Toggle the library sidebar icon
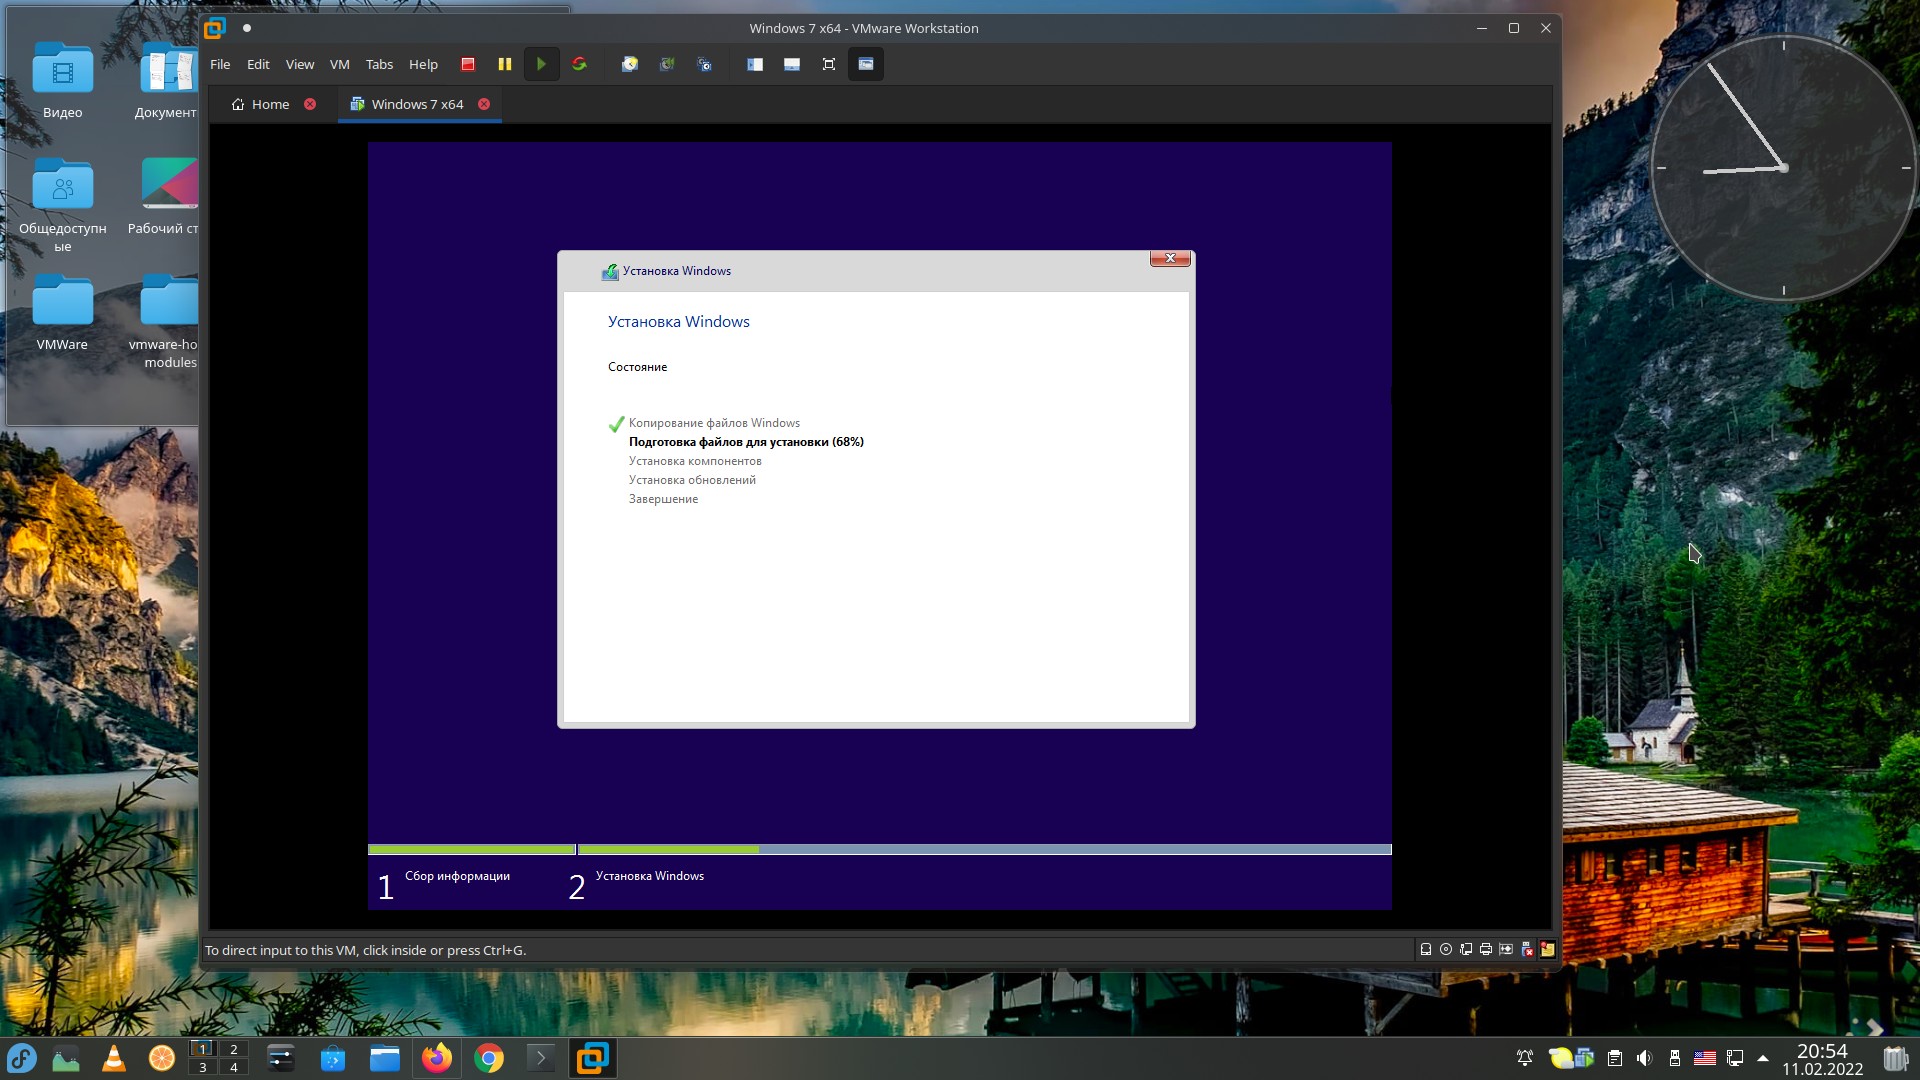1920x1080 pixels. click(755, 64)
